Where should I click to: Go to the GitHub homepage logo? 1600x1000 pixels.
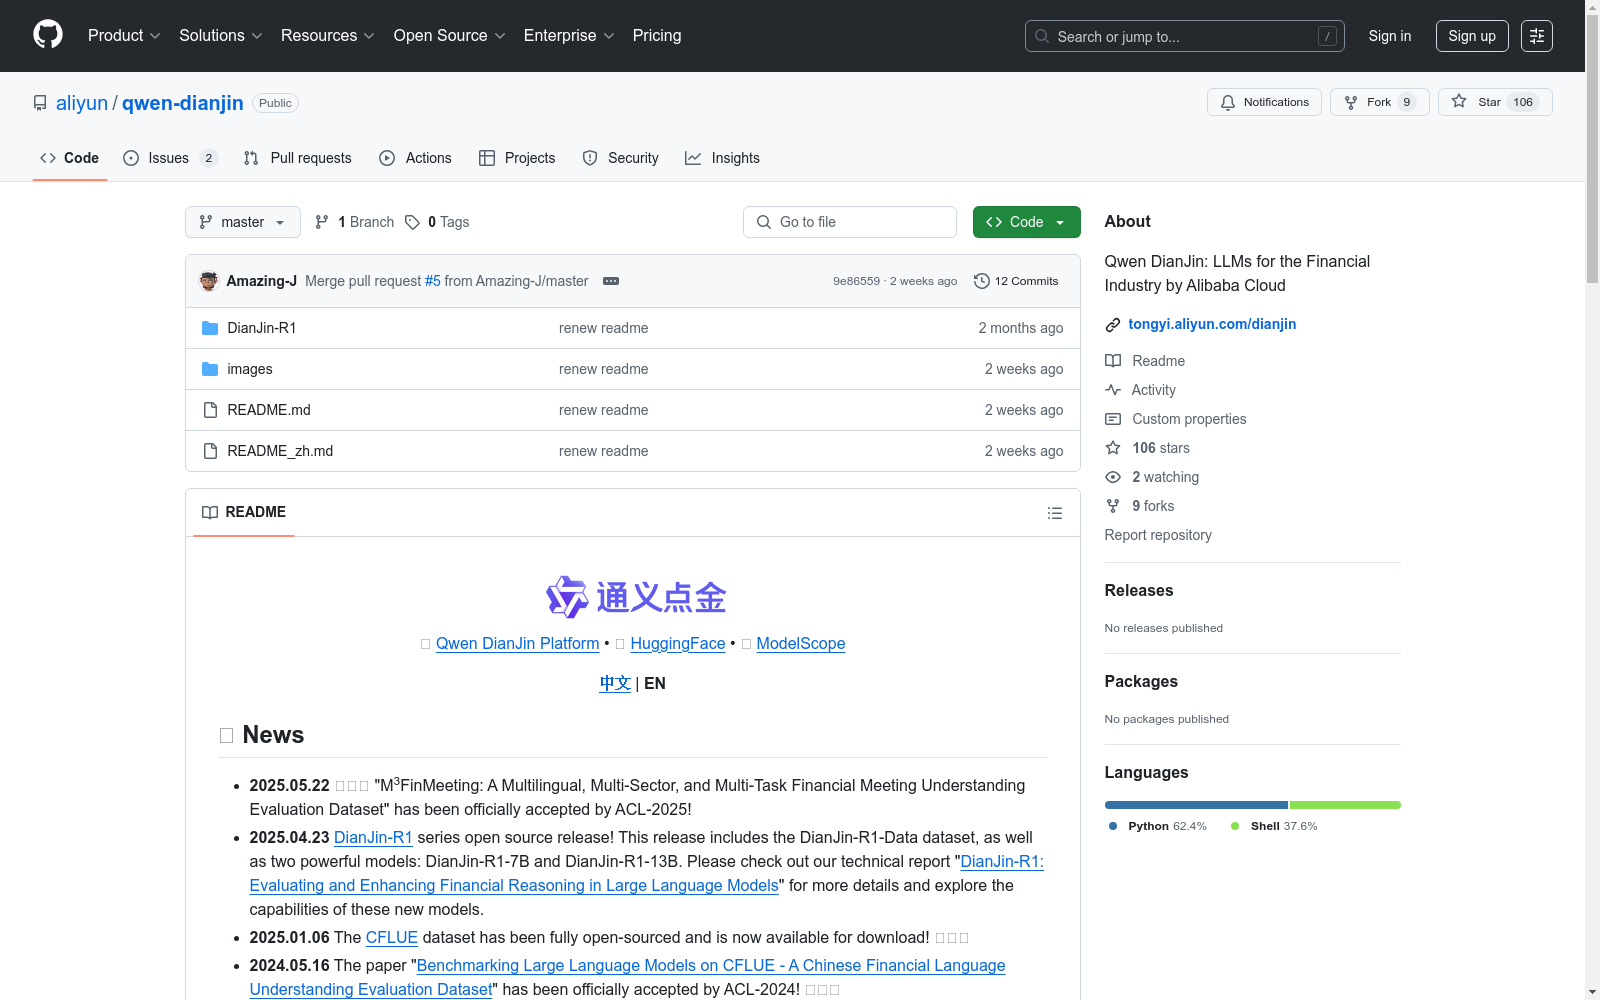tap(48, 35)
